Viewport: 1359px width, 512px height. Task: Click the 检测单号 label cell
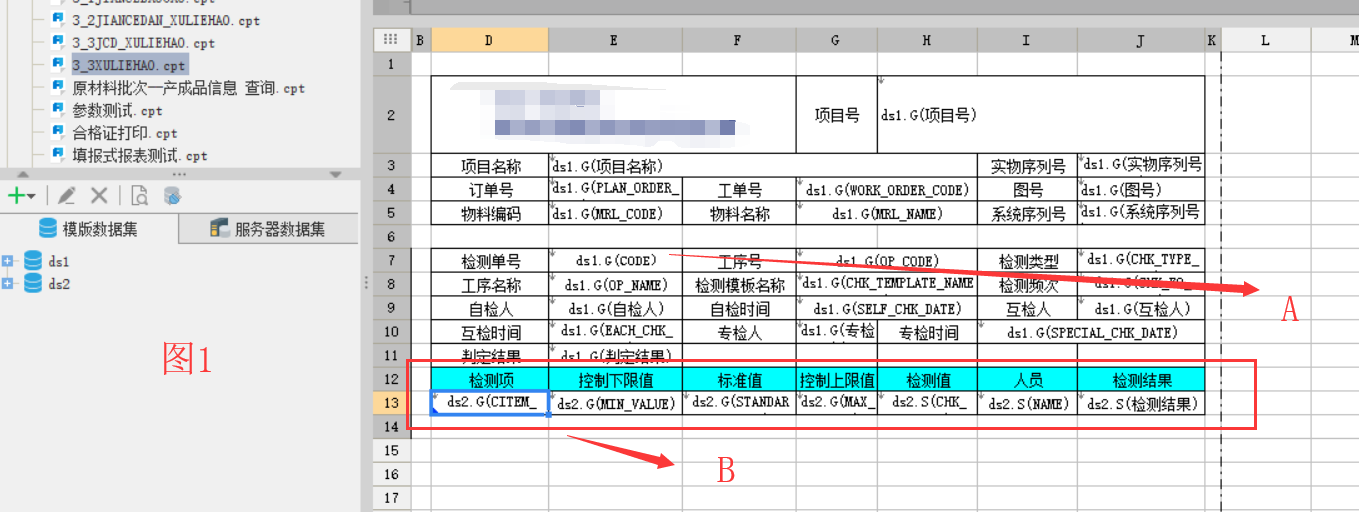[x=490, y=261]
